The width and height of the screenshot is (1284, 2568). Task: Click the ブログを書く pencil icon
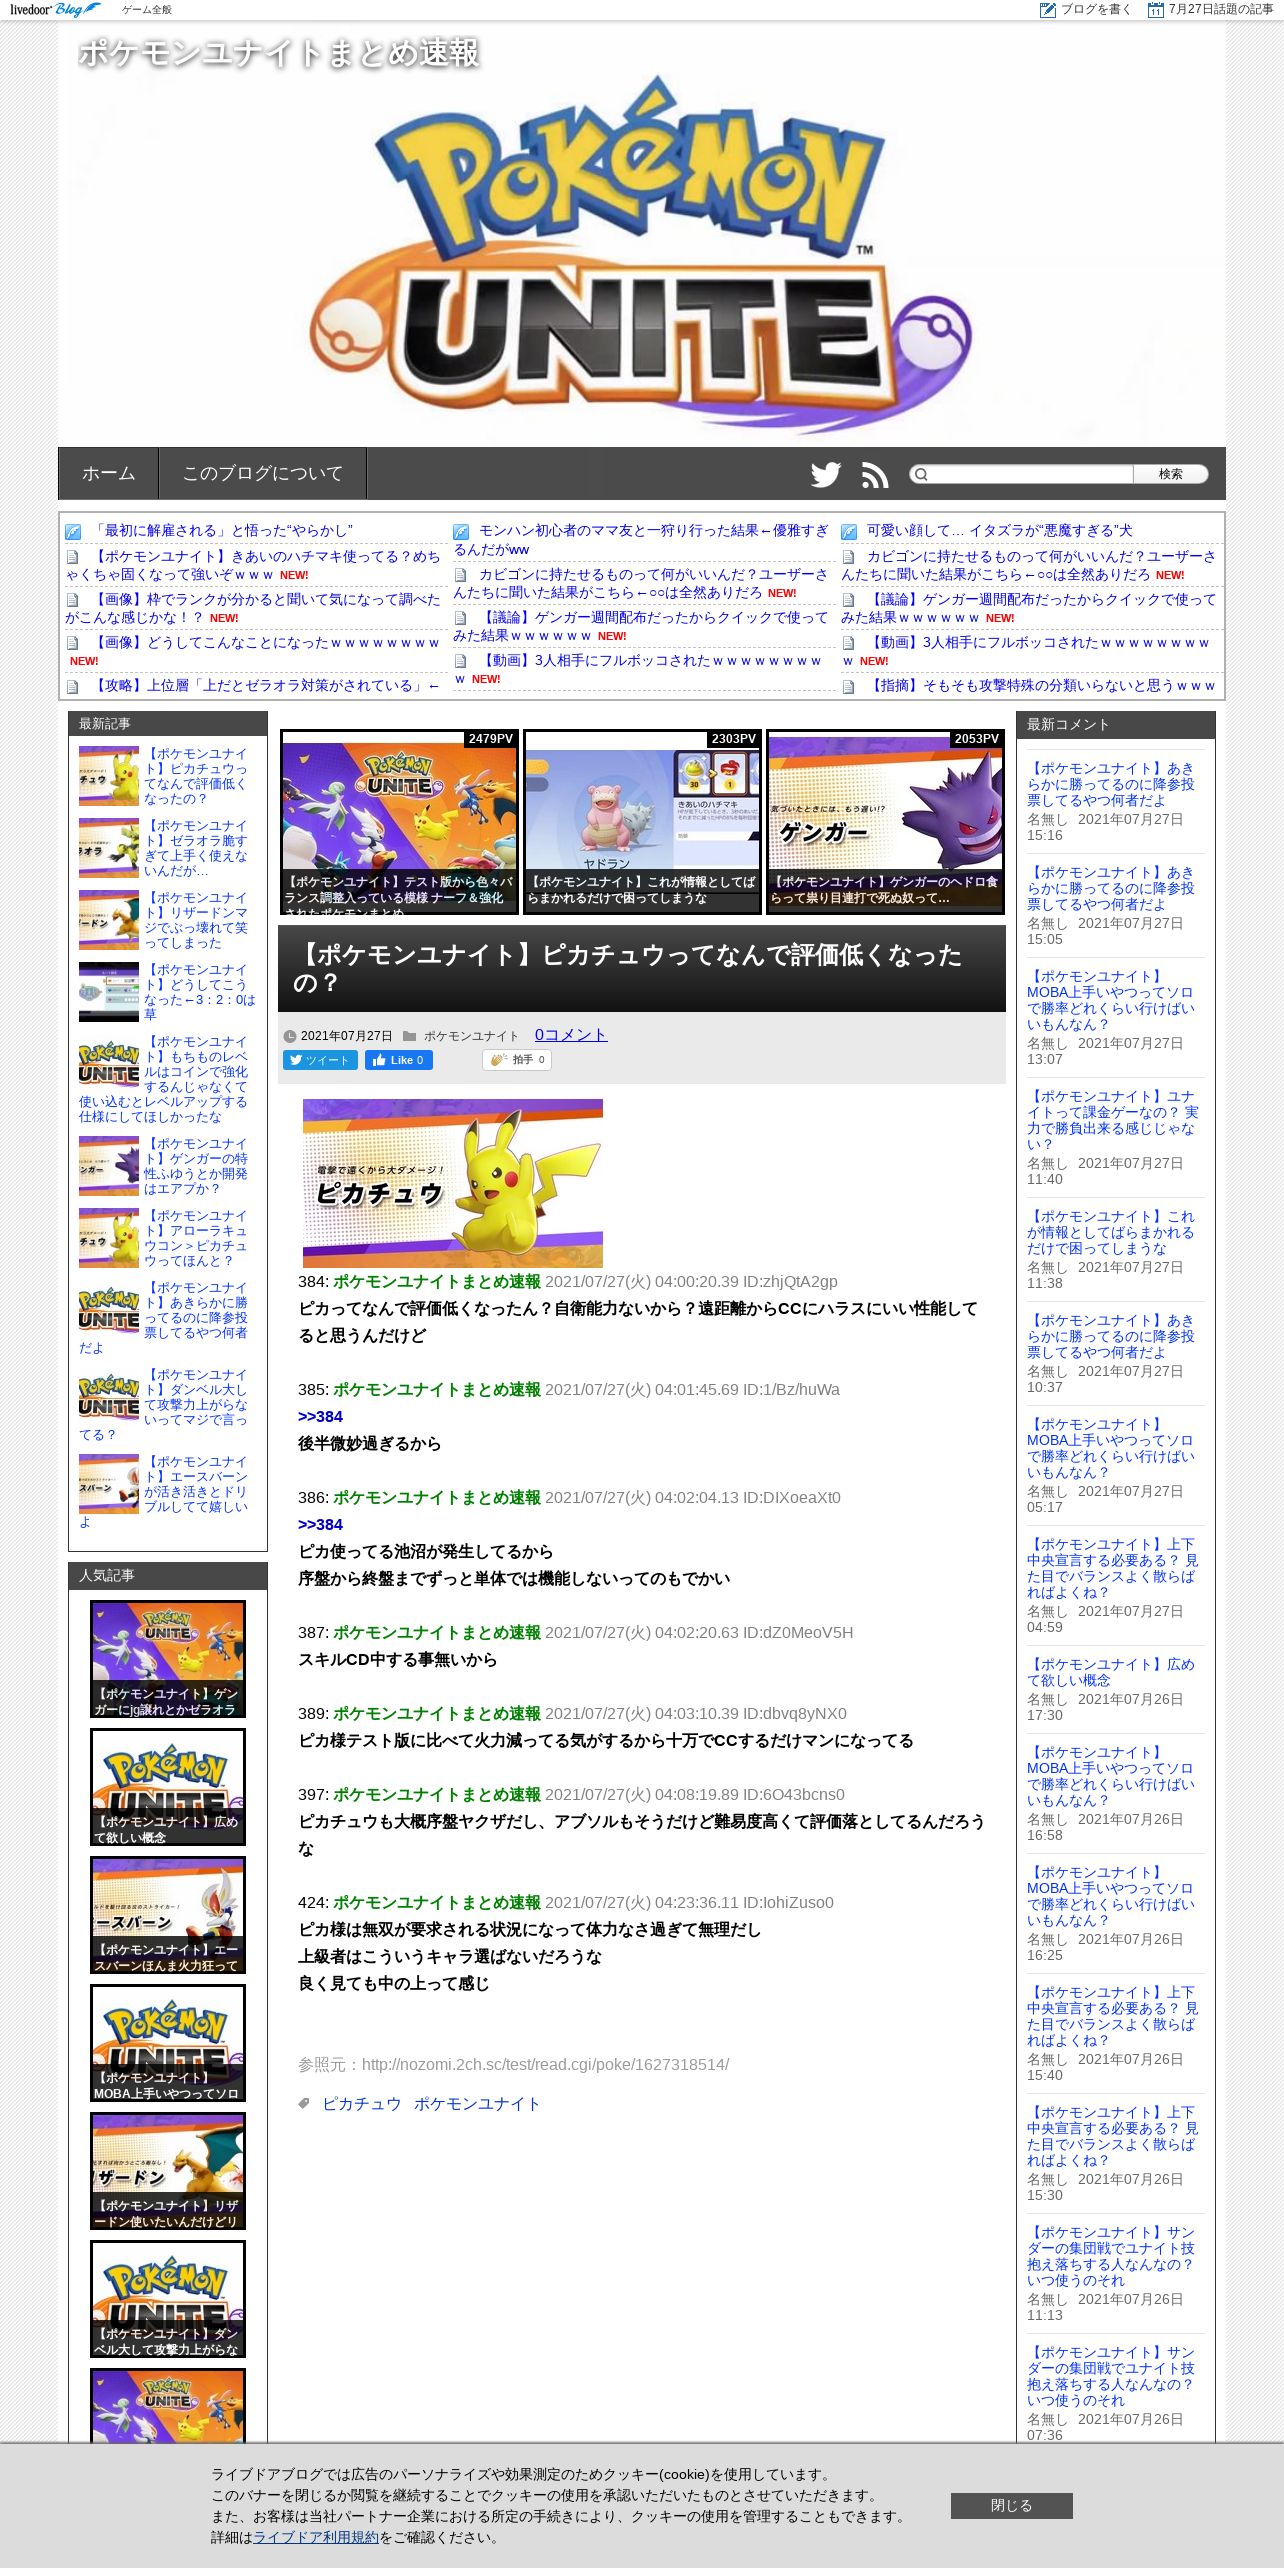coord(1047,10)
